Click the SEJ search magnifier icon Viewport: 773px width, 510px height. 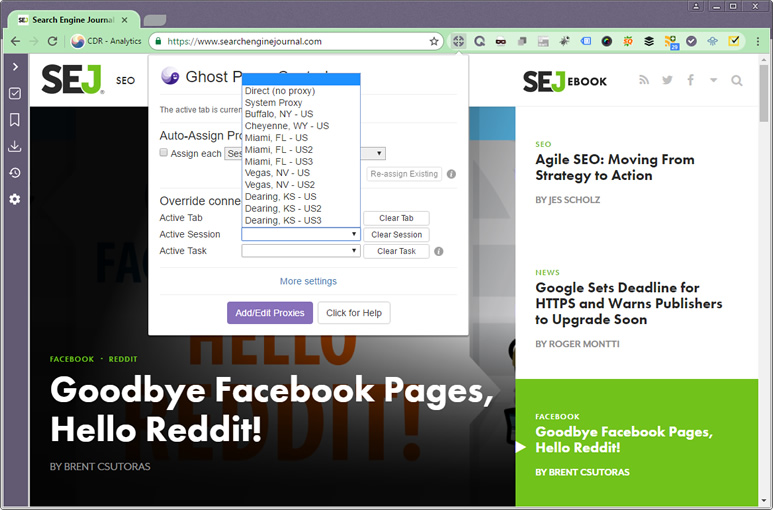(x=737, y=80)
